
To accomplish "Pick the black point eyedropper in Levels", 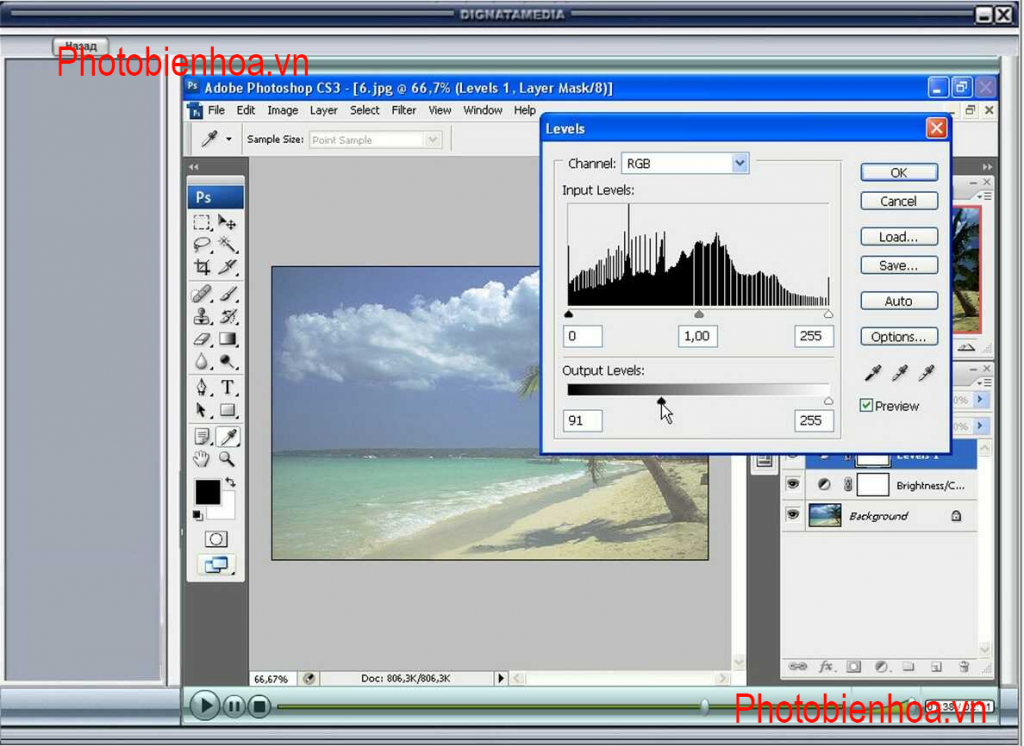I will (872, 373).
